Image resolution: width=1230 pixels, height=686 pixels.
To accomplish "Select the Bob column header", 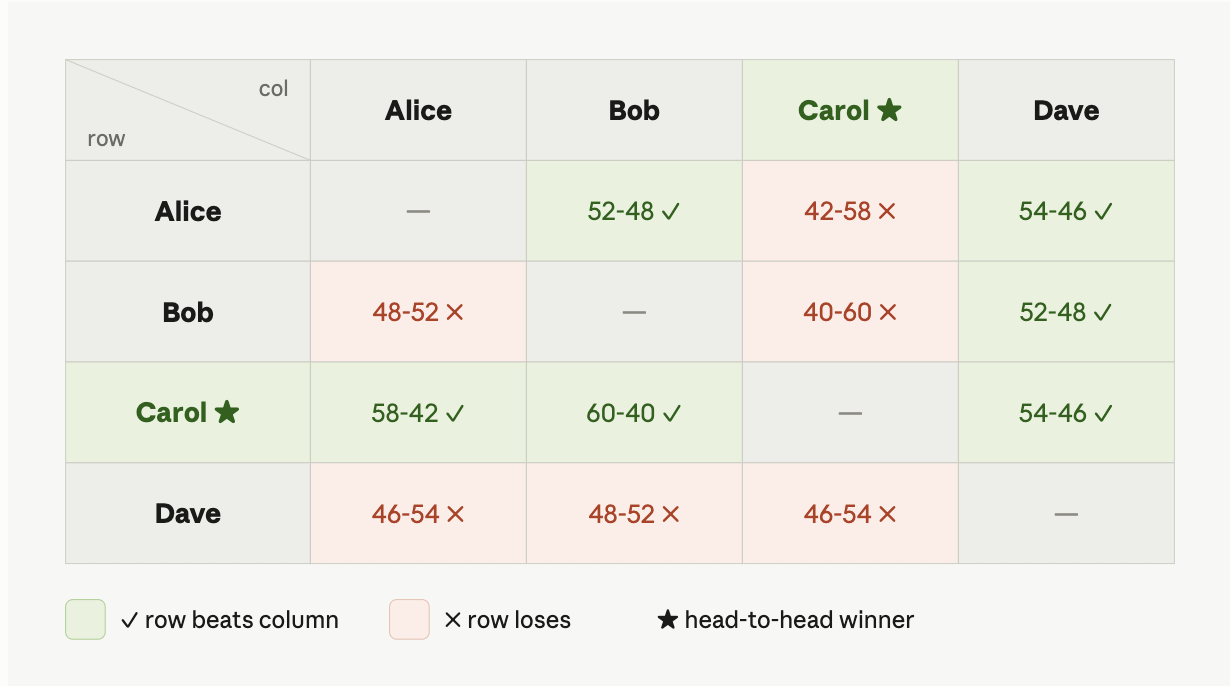I will (x=634, y=110).
